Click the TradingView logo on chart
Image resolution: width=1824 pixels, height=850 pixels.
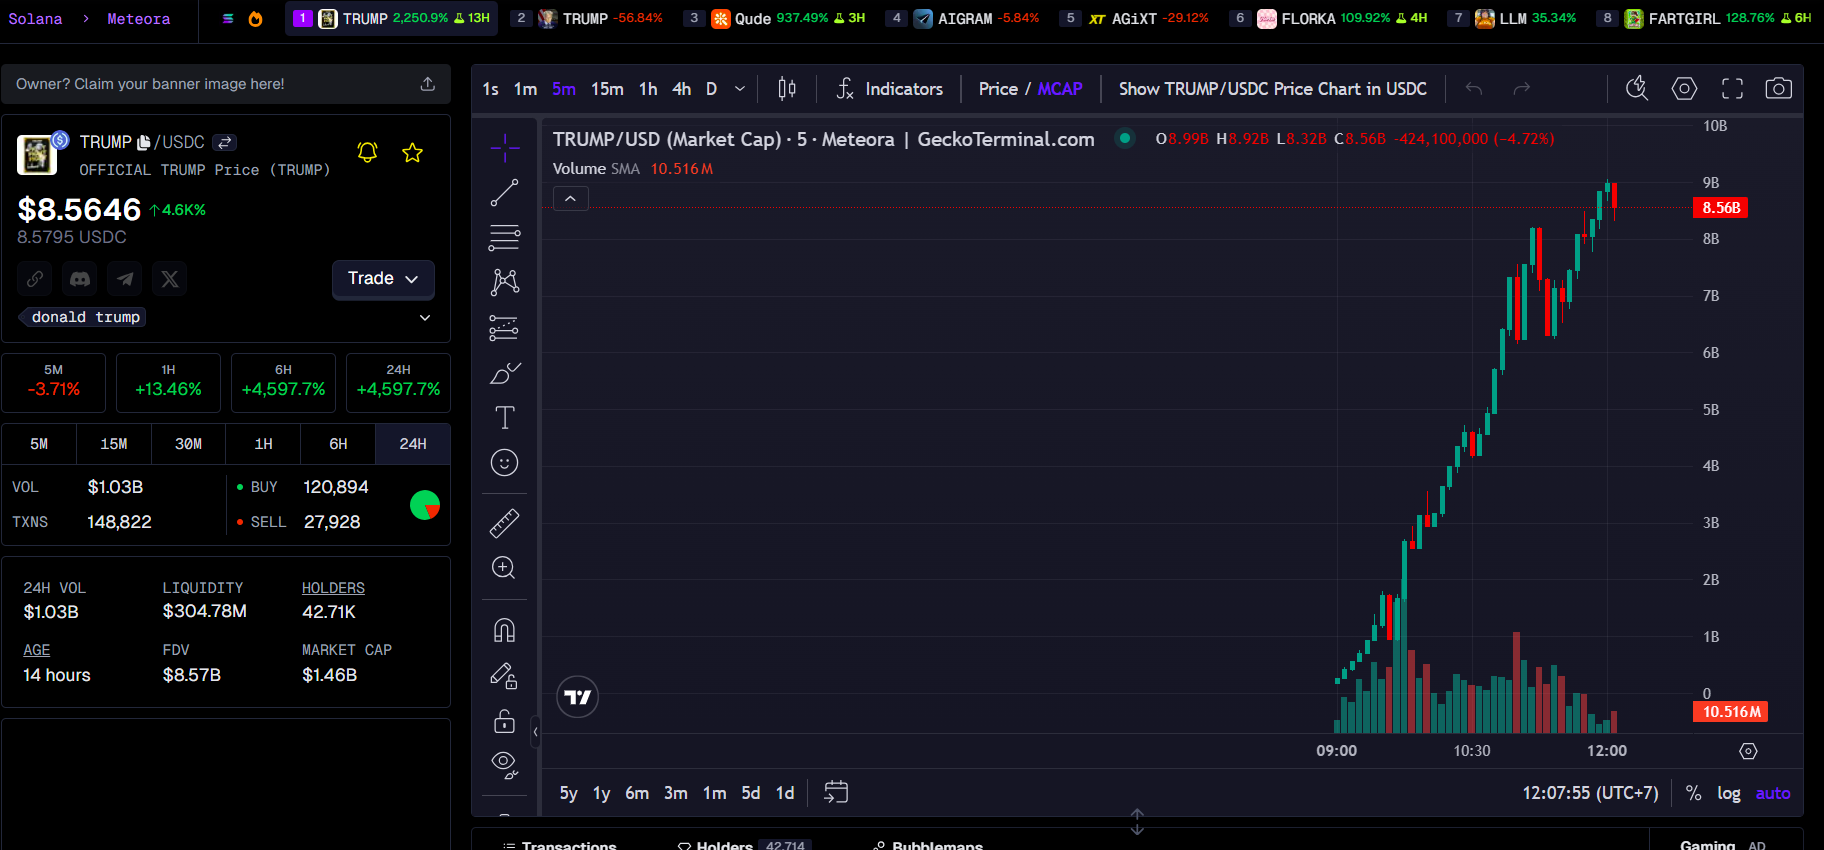[578, 697]
